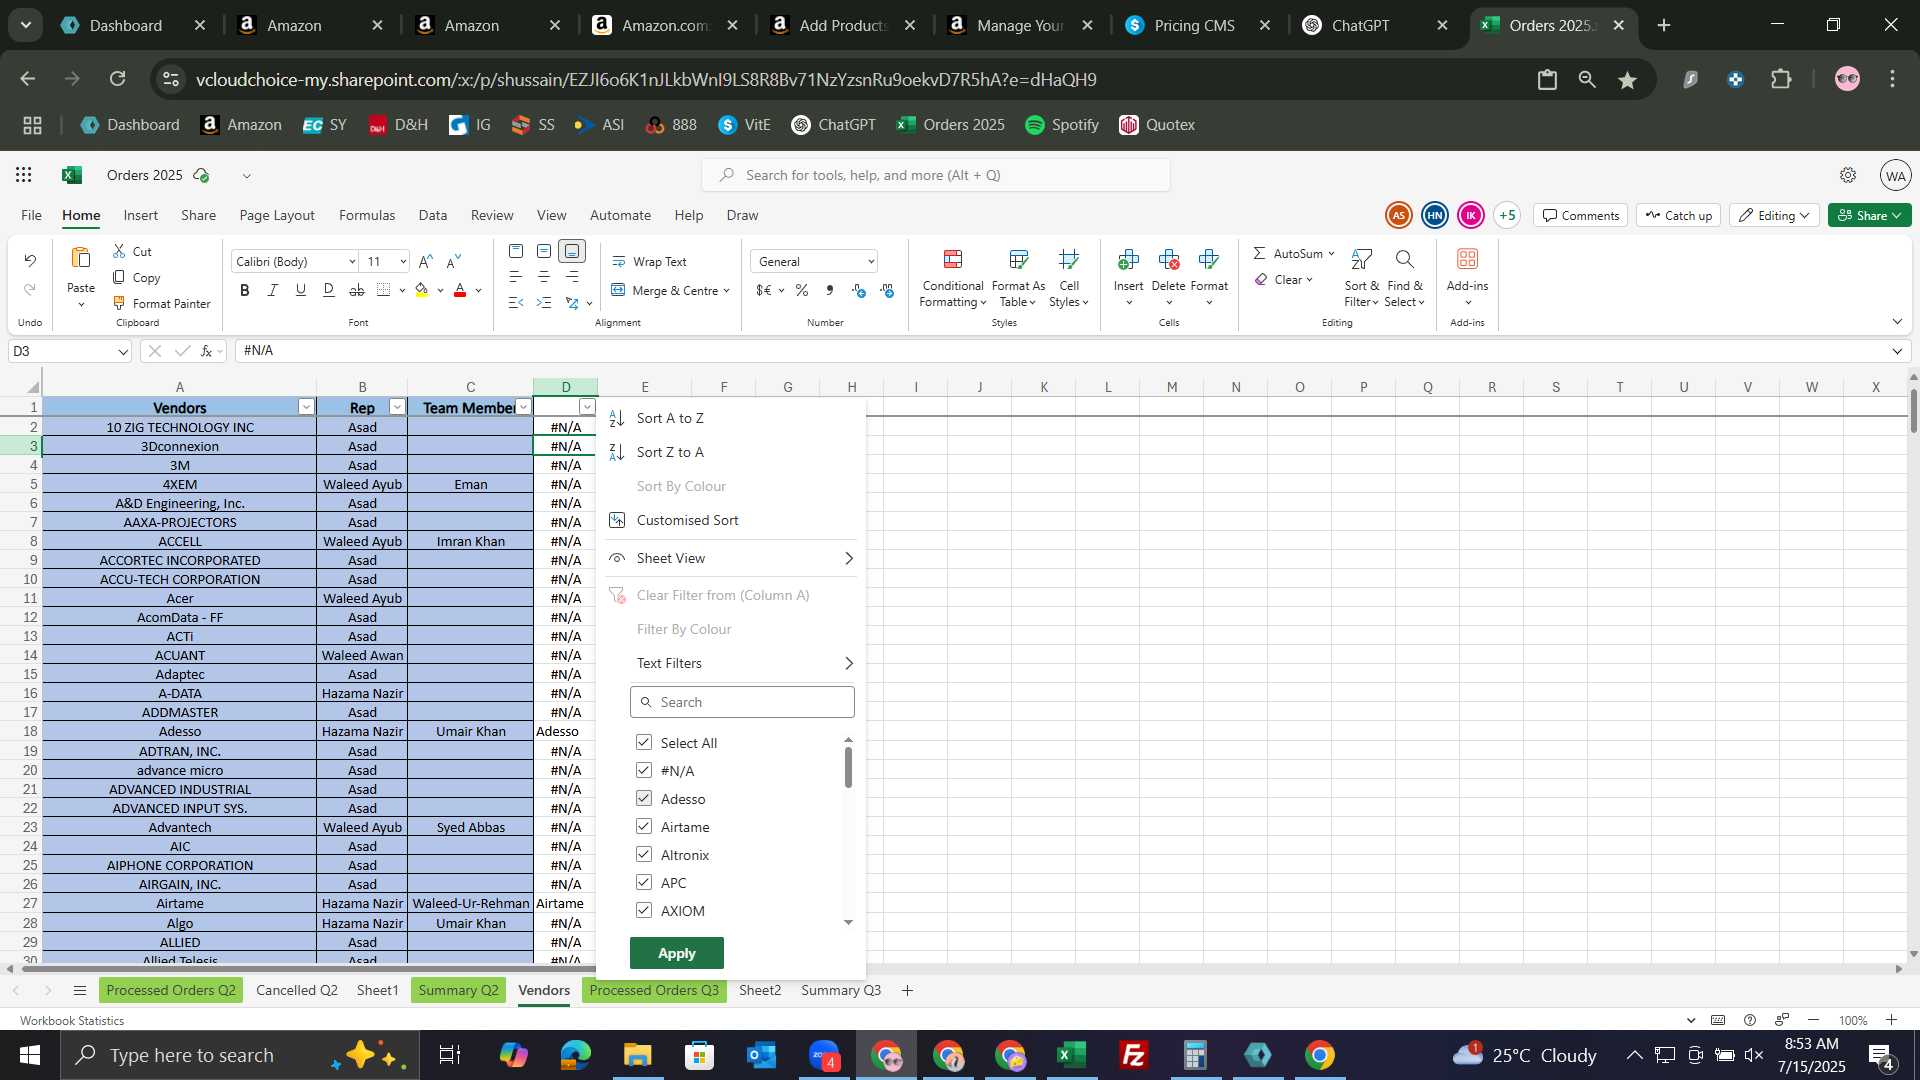
Task: Increase font size icon
Action: (x=426, y=262)
